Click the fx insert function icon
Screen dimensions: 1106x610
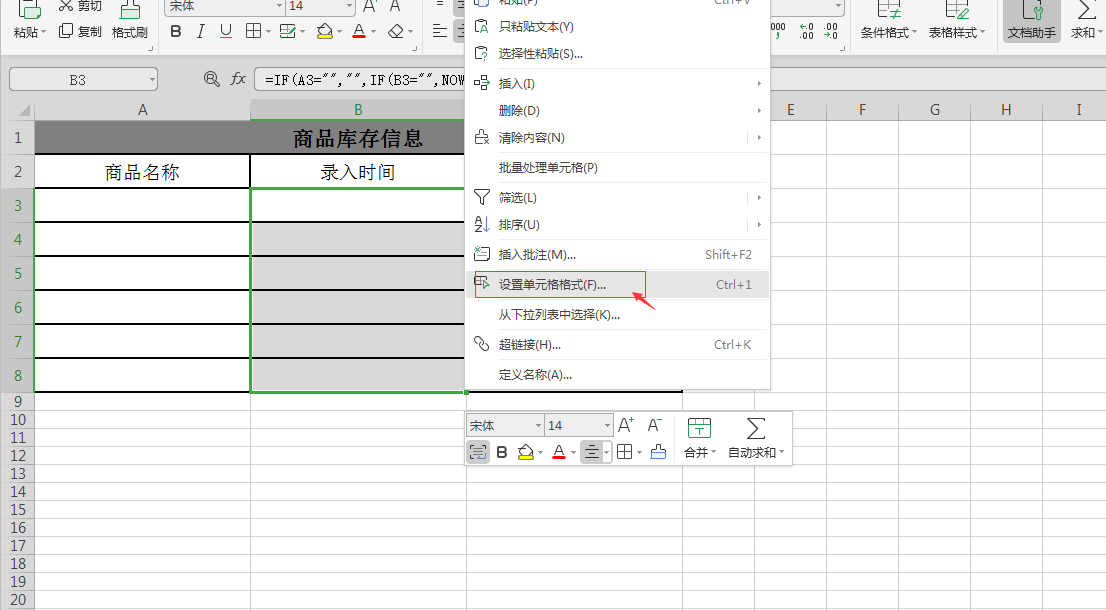[x=238, y=79]
